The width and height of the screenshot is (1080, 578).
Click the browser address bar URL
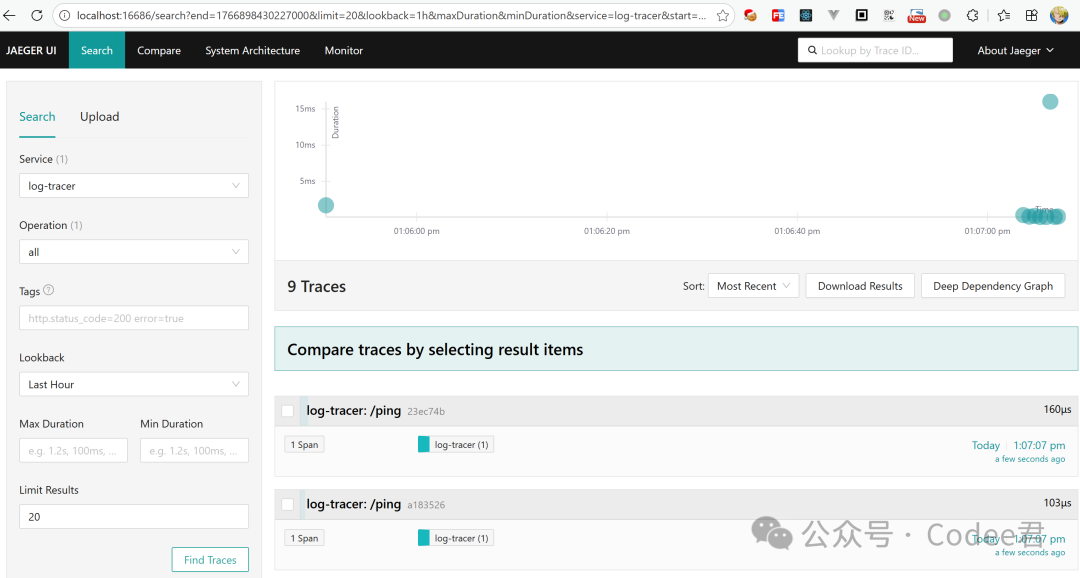(x=391, y=15)
